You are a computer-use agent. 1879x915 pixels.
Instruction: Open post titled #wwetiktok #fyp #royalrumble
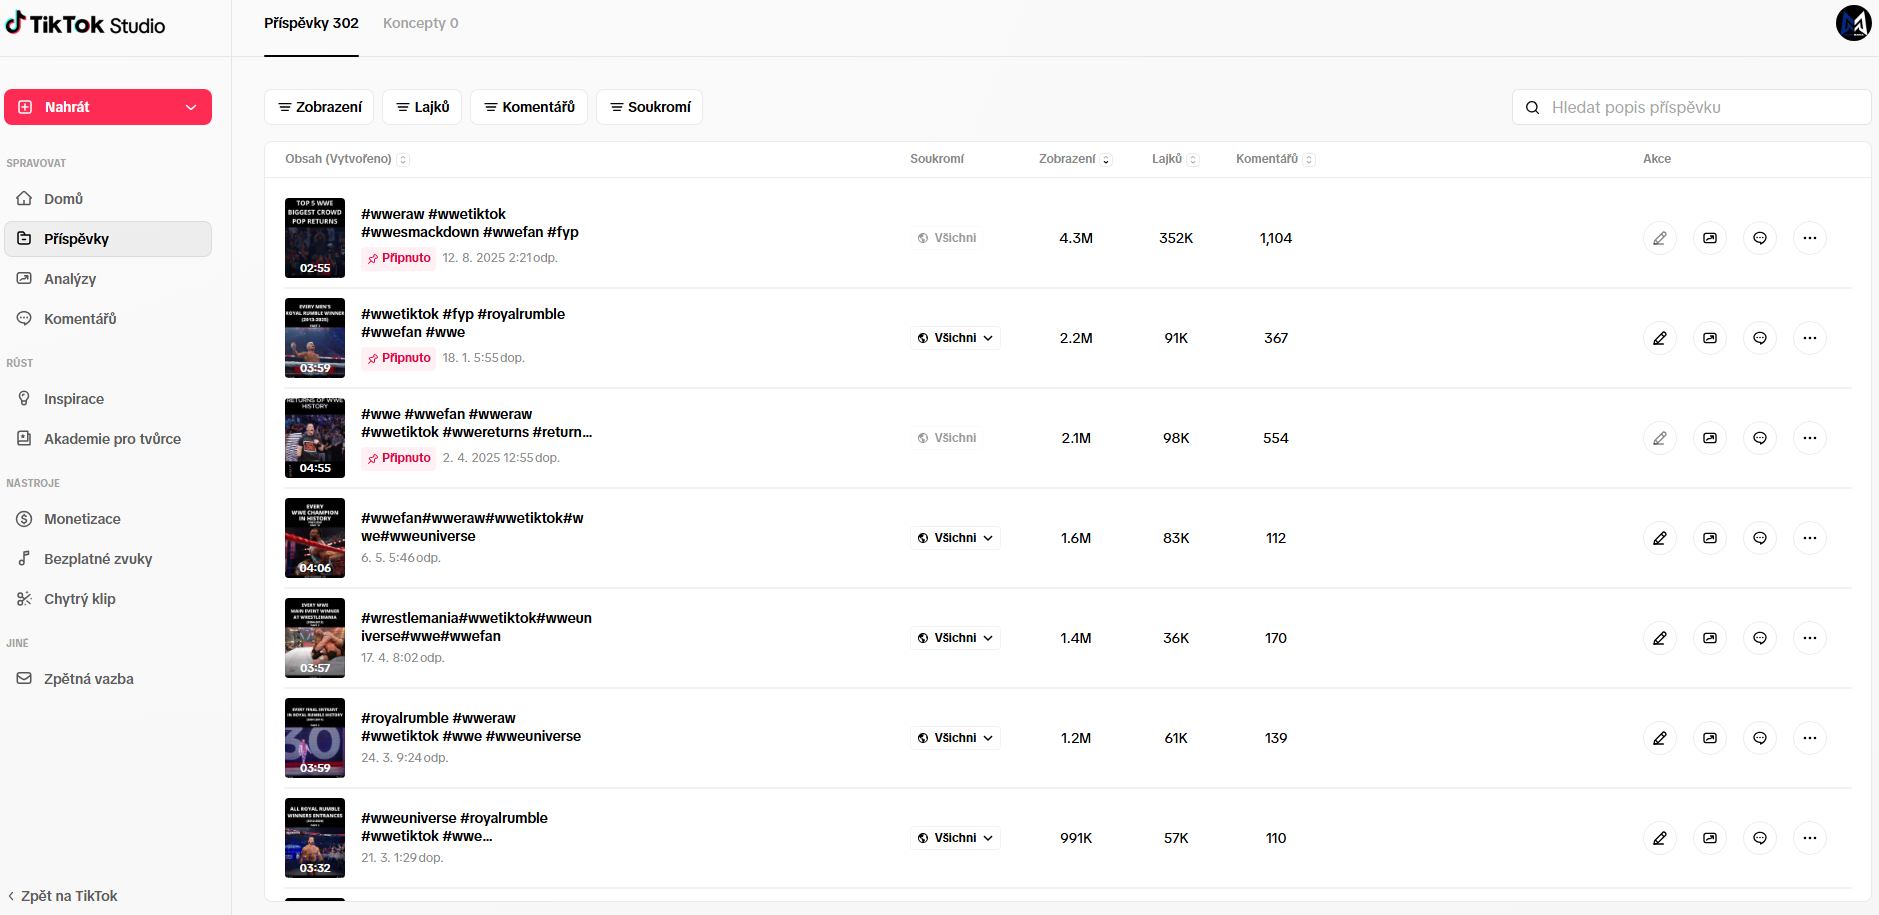click(x=463, y=323)
